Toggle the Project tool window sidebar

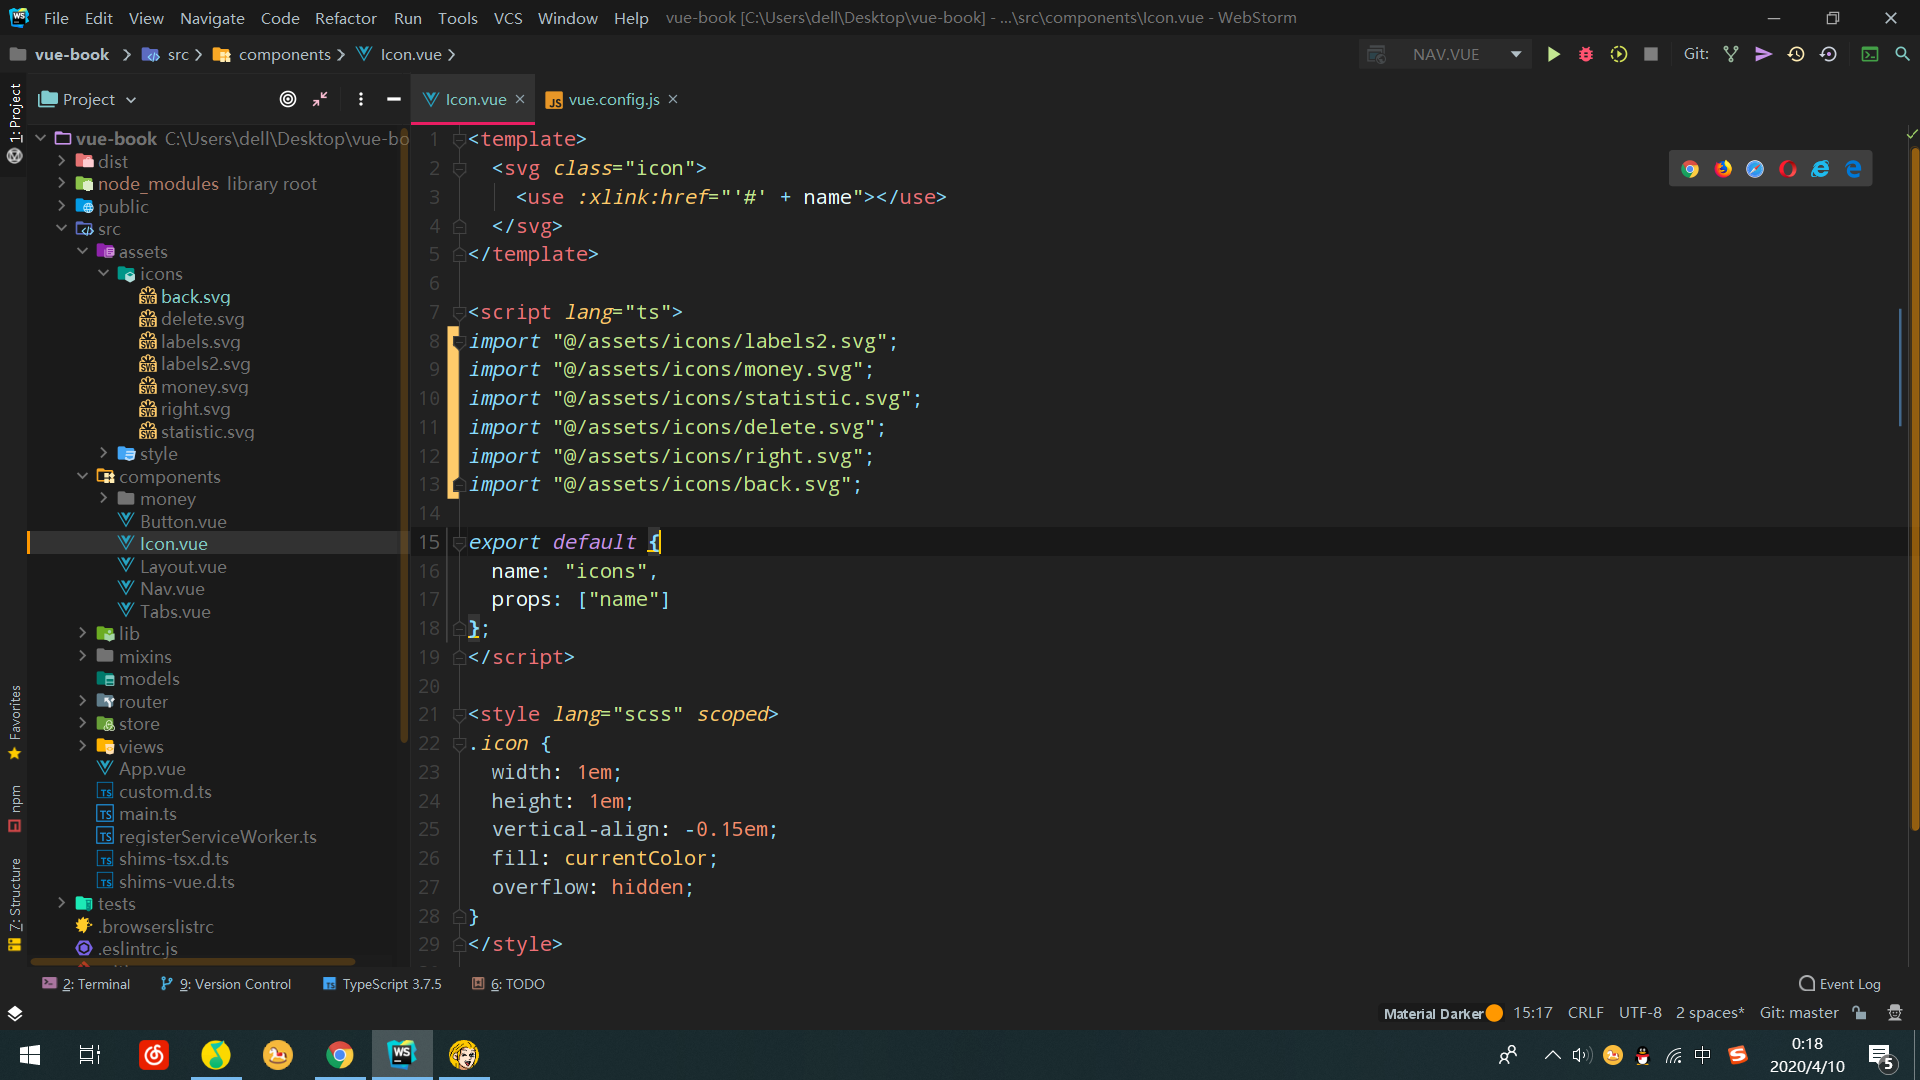tap(14, 112)
